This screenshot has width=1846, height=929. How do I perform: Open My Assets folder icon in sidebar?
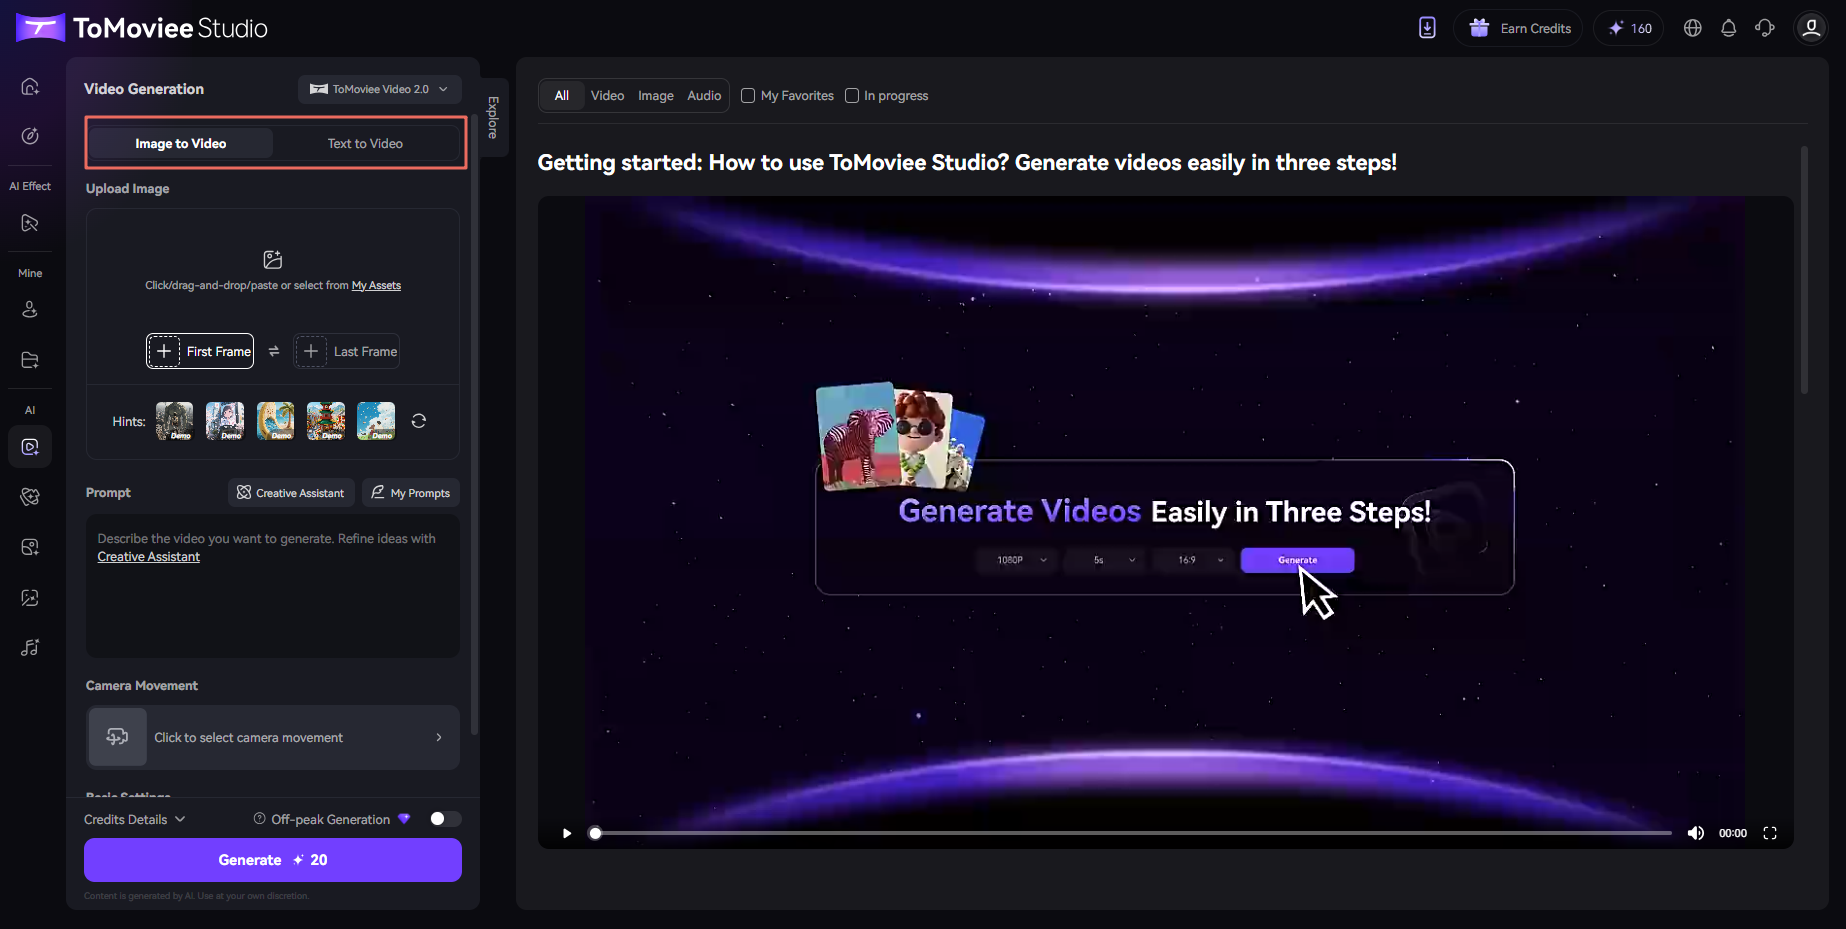[30, 360]
